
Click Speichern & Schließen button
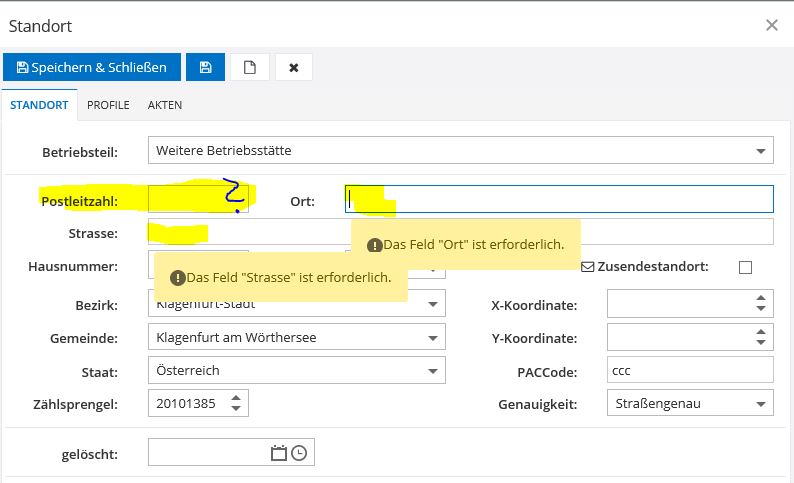(92, 67)
